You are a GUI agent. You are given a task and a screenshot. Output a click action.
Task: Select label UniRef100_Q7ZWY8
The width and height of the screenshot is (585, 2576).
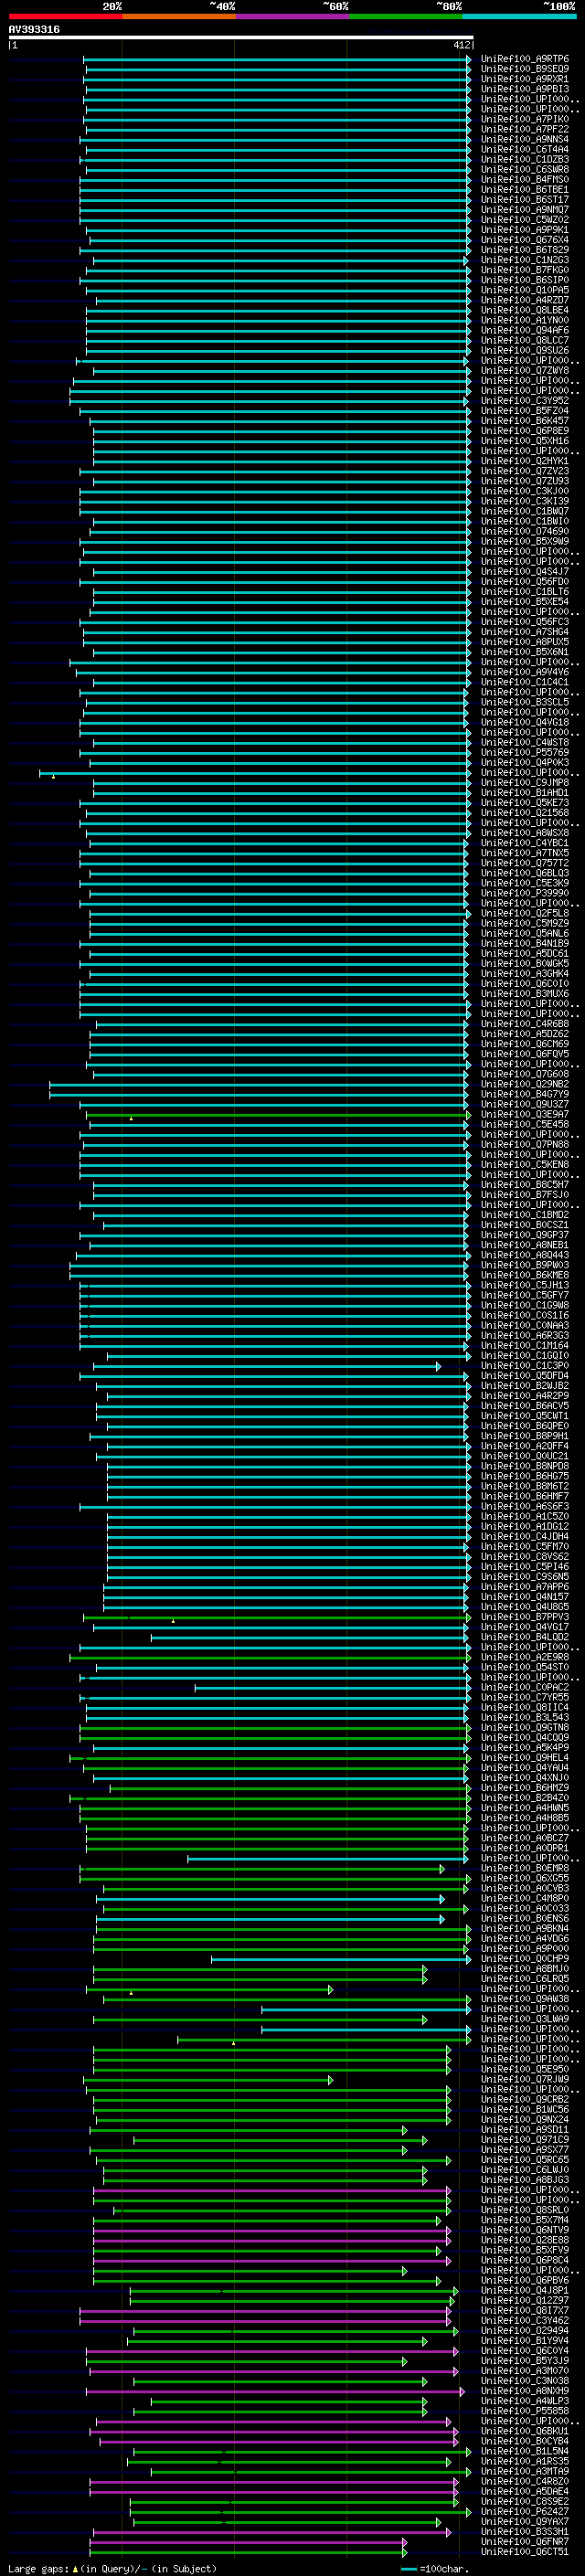click(525, 370)
